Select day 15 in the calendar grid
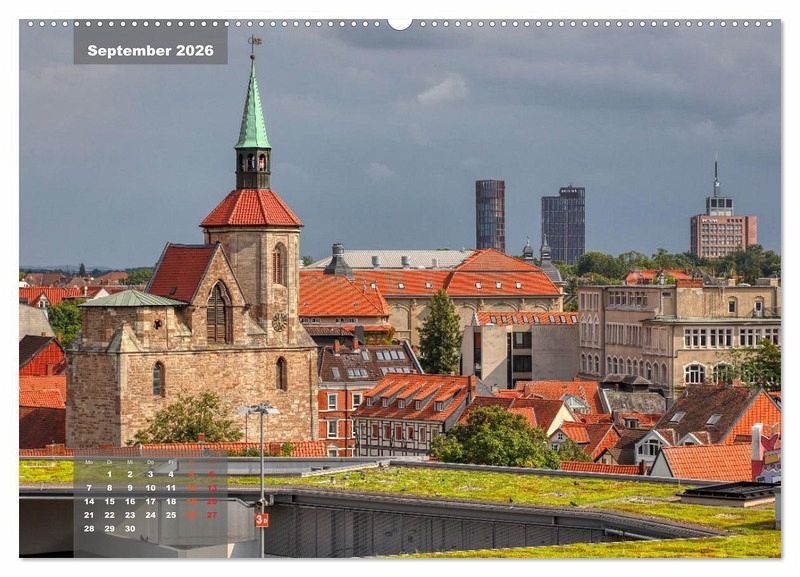The image size is (800, 577). point(109,501)
